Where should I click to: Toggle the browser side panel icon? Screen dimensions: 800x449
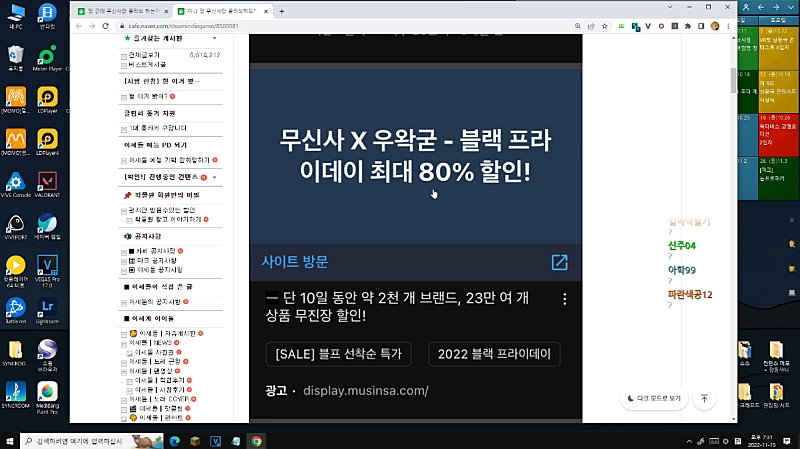point(701,26)
